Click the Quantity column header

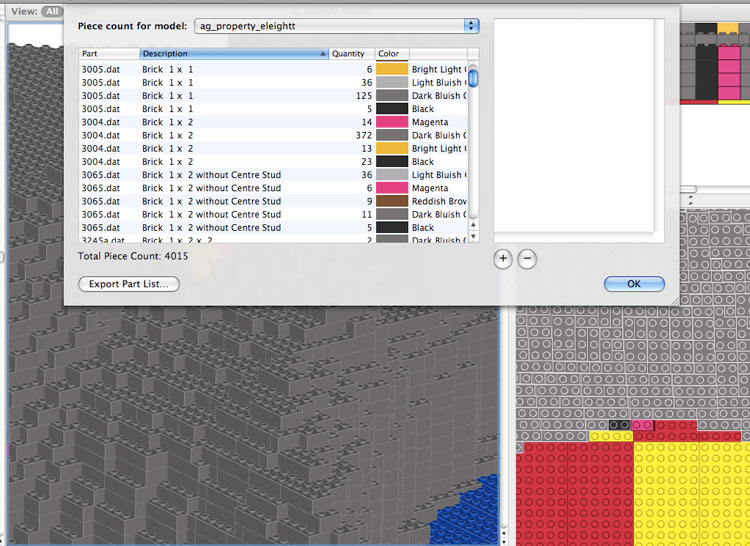click(x=351, y=54)
